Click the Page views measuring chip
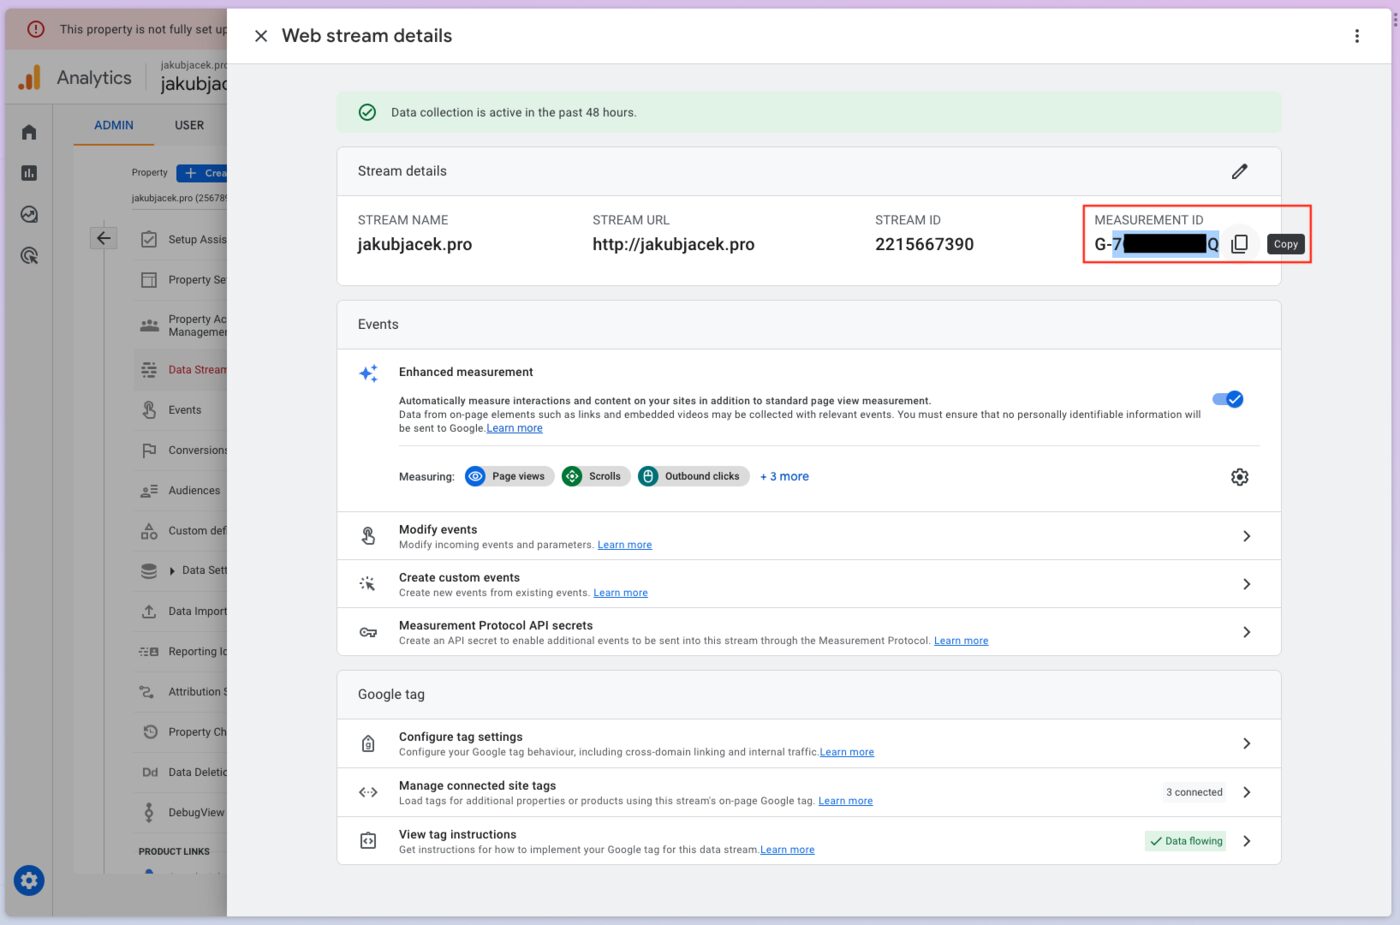Screen dimensions: 1400x925 pos(509,476)
